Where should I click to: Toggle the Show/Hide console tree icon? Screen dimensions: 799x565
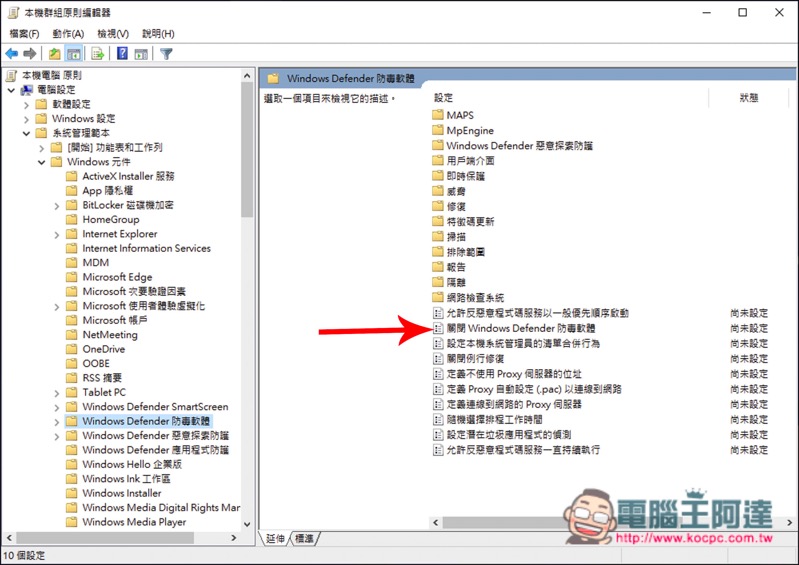pyautogui.click(x=74, y=53)
